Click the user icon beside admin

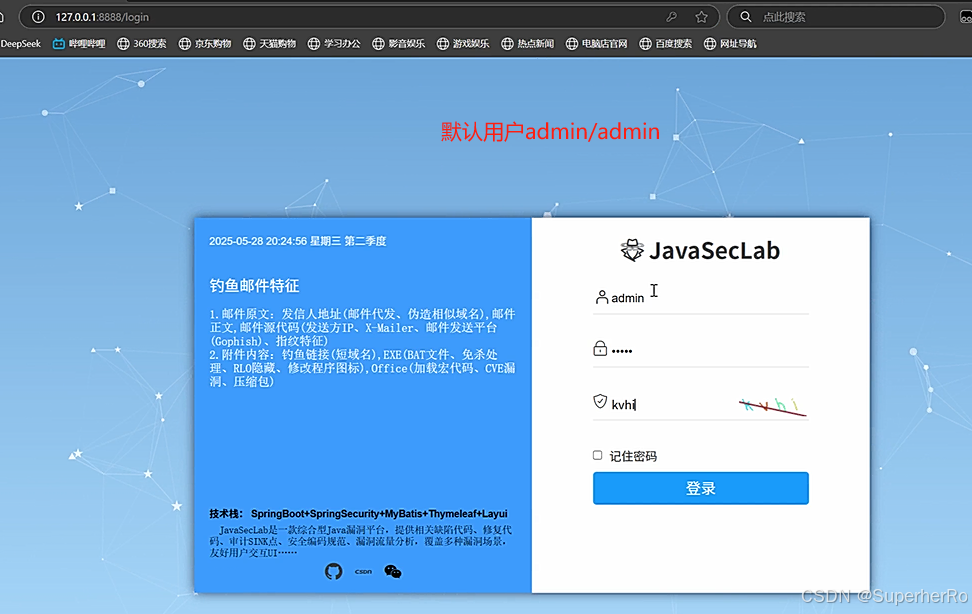coord(601,297)
